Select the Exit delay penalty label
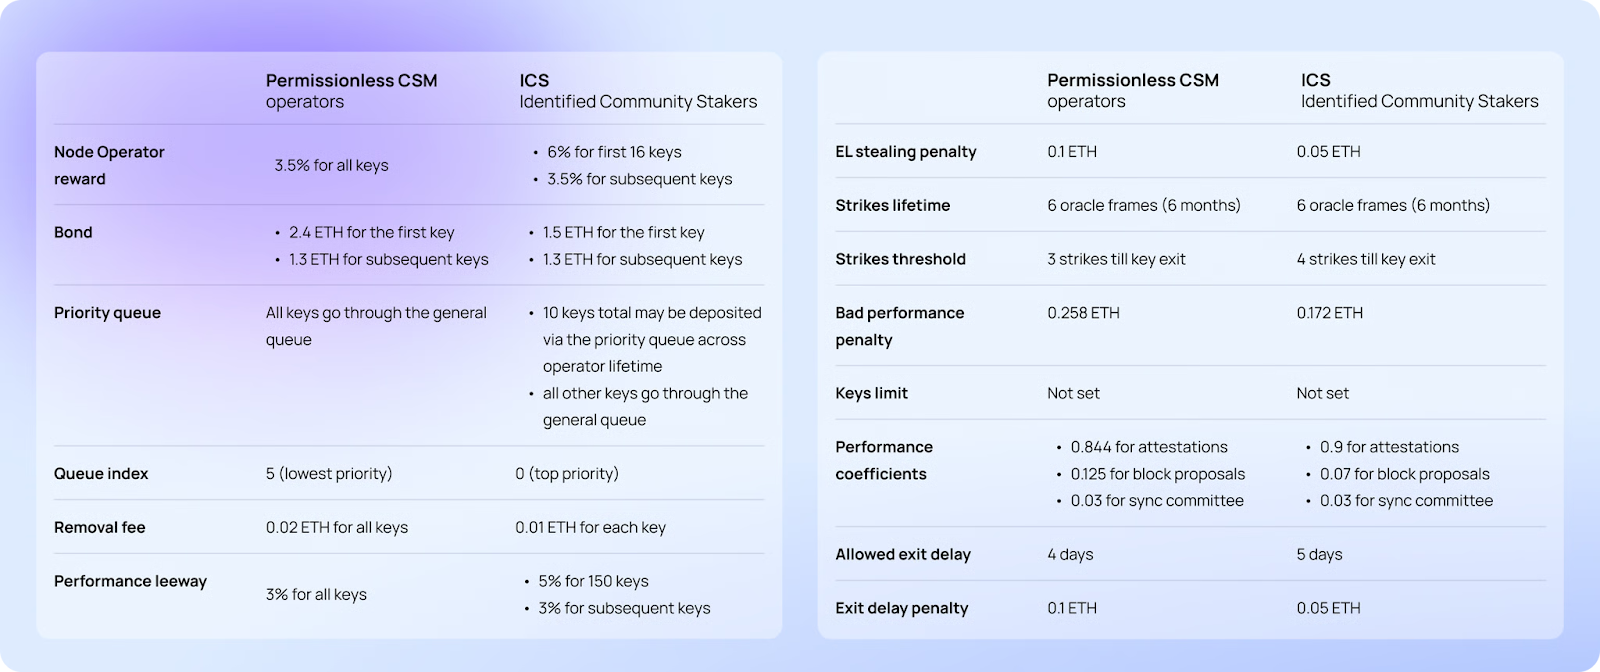Viewport: 1600px width, 672px height. (902, 608)
